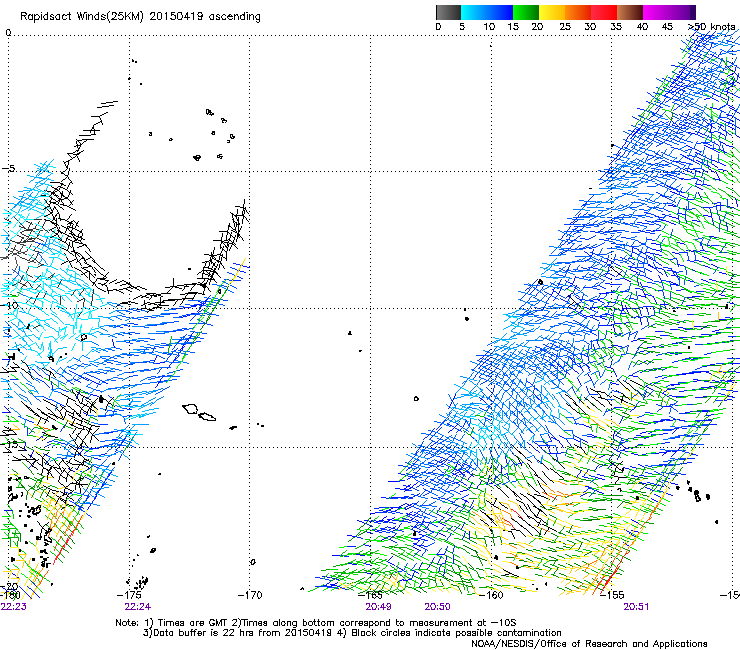
Task: Select the yellow 20–25 knots color segment
Action: pyautogui.click(x=552, y=12)
